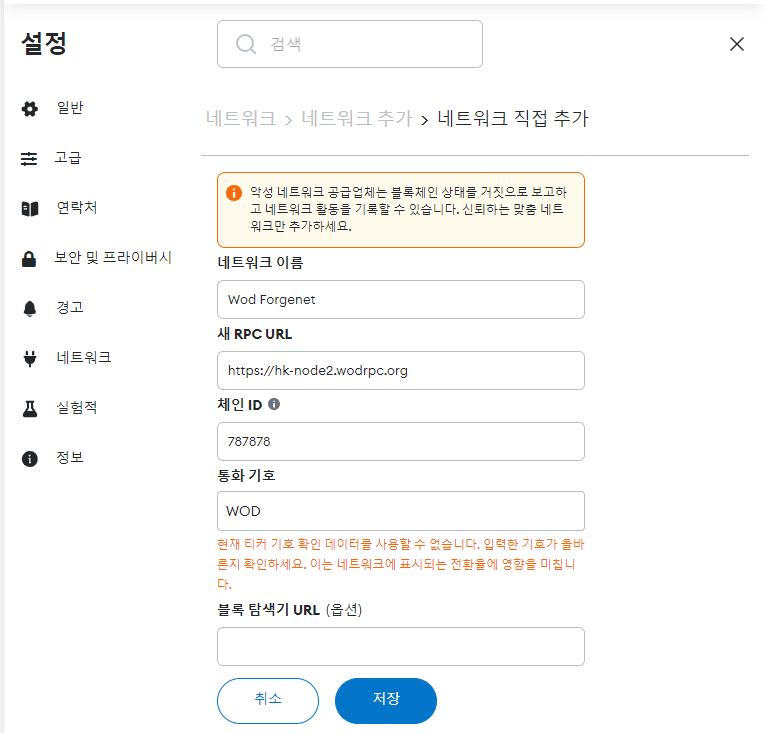764x733 pixels.
Task: Focus the 검색 search field
Action: click(350, 44)
